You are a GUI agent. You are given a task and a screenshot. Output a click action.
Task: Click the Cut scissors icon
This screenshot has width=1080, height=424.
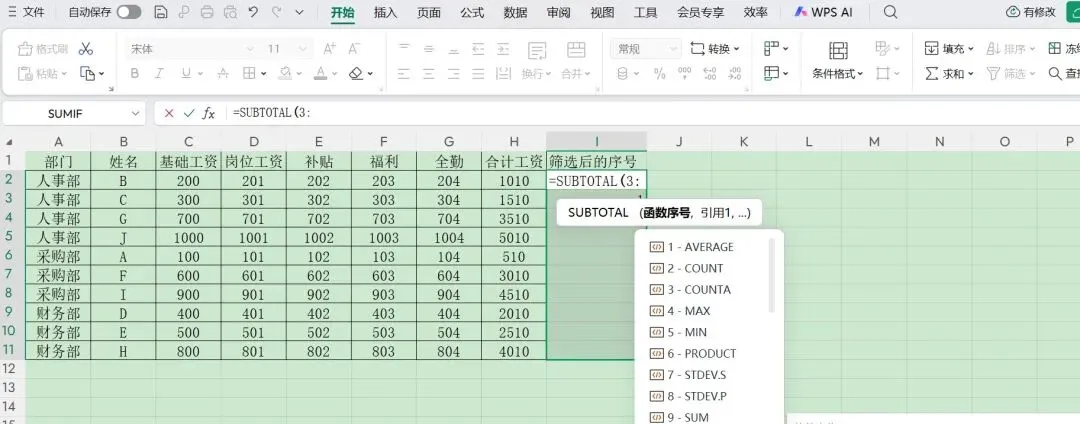pos(85,49)
